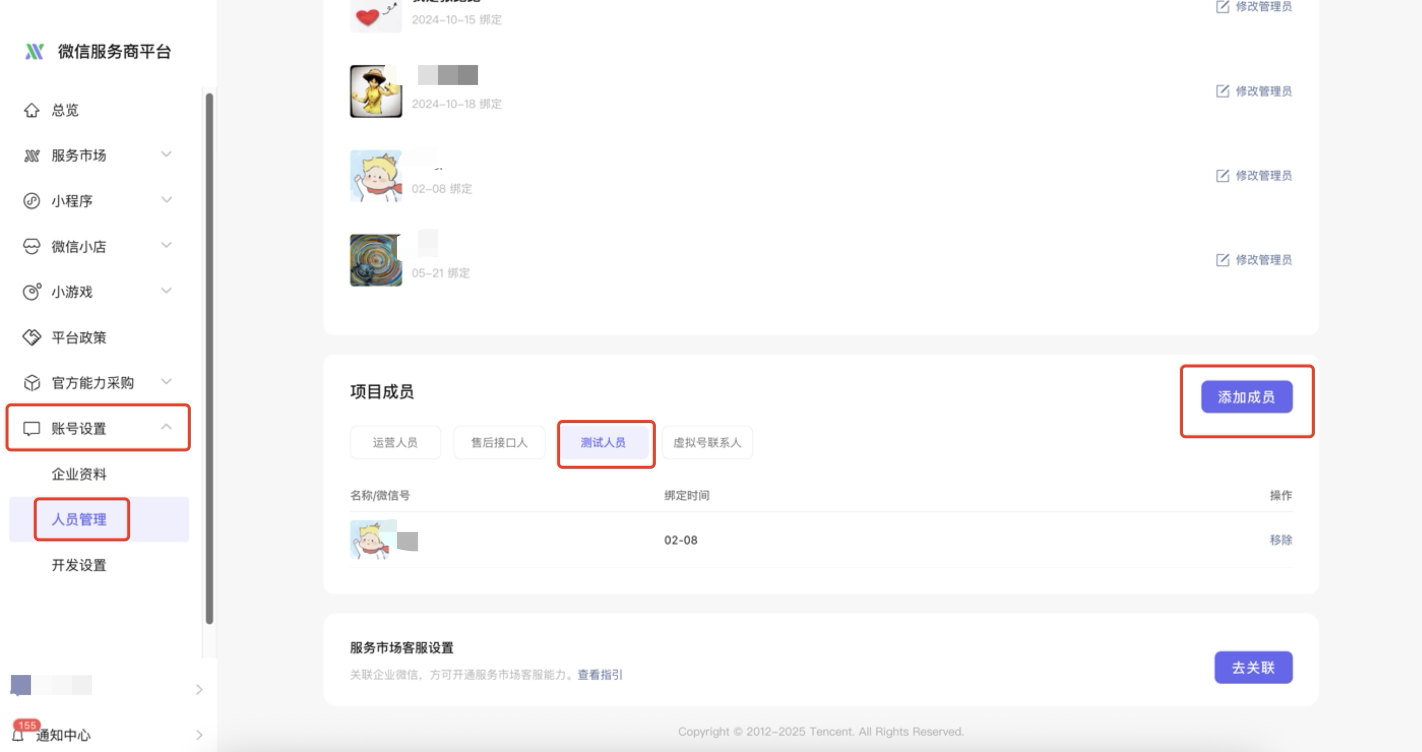Open the 虚拟号联系人 tab
Screen dimensions: 1422x752
pyautogui.click(x=707, y=443)
